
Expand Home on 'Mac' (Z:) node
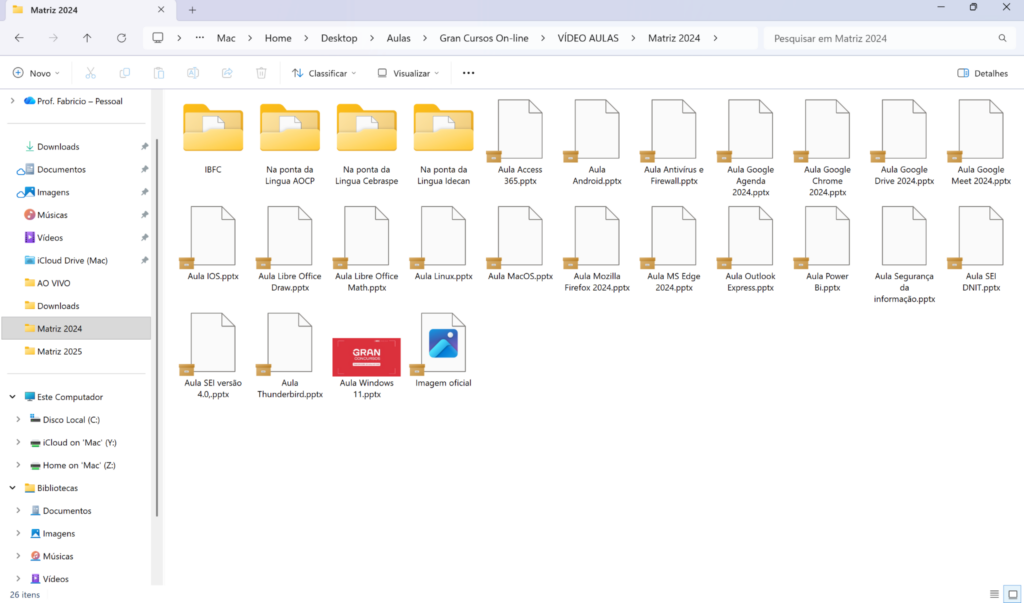(x=18, y=465)
